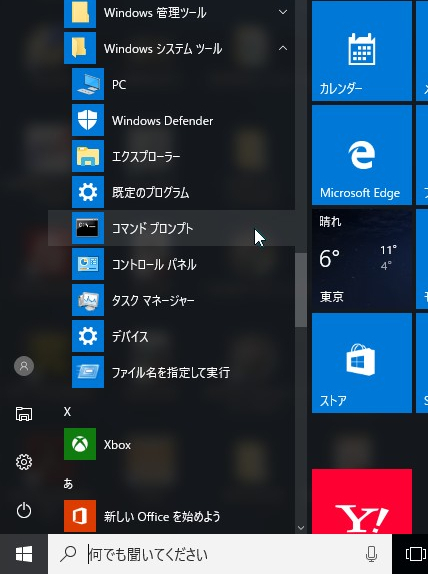The image size is (428, 574).
Task: Launch Windows Defender shield icon
Action: click(x=88, y=120)
